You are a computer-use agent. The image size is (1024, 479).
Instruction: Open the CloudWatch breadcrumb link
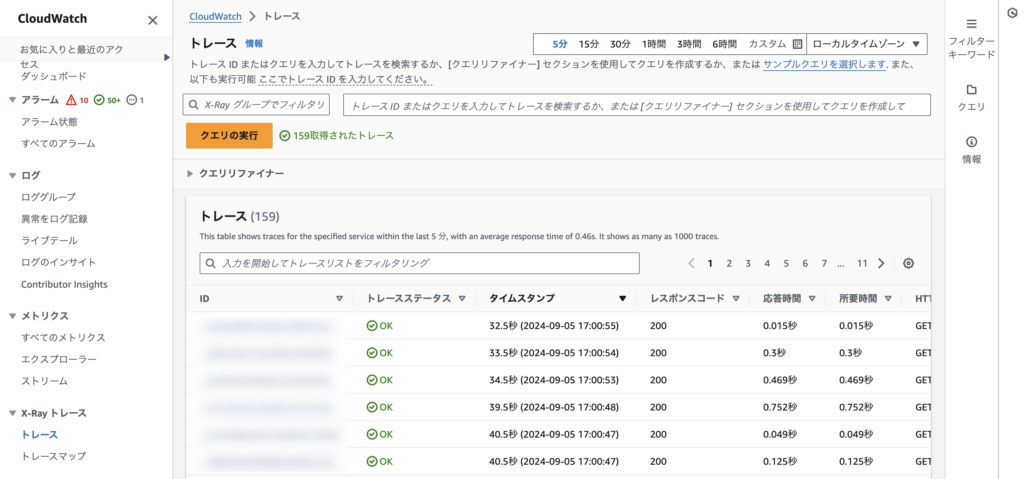(216, 16)
